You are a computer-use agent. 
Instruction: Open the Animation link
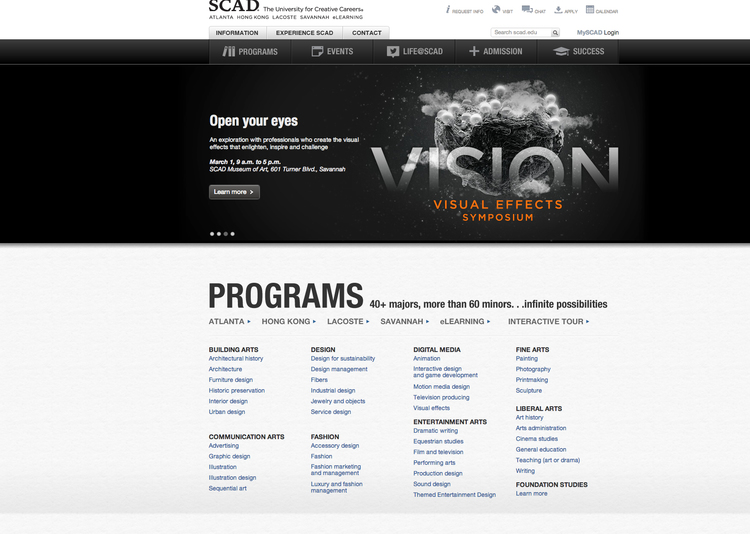coord(427,358)
